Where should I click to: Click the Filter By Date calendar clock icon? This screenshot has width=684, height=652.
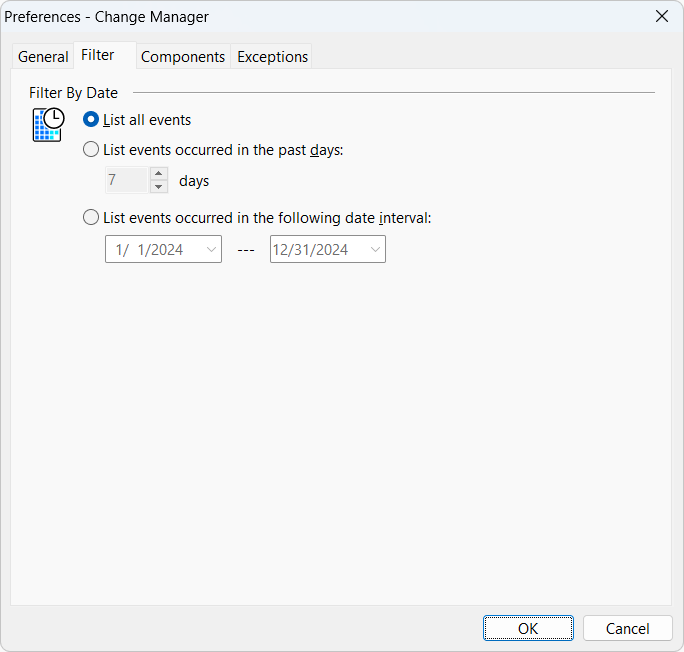tap(48, 125)
